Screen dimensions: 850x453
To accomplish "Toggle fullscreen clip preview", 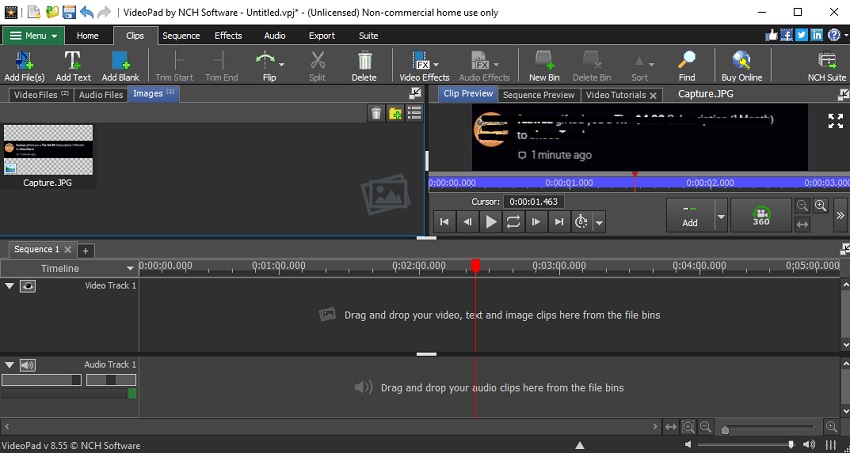I will (x=835, y=121).
